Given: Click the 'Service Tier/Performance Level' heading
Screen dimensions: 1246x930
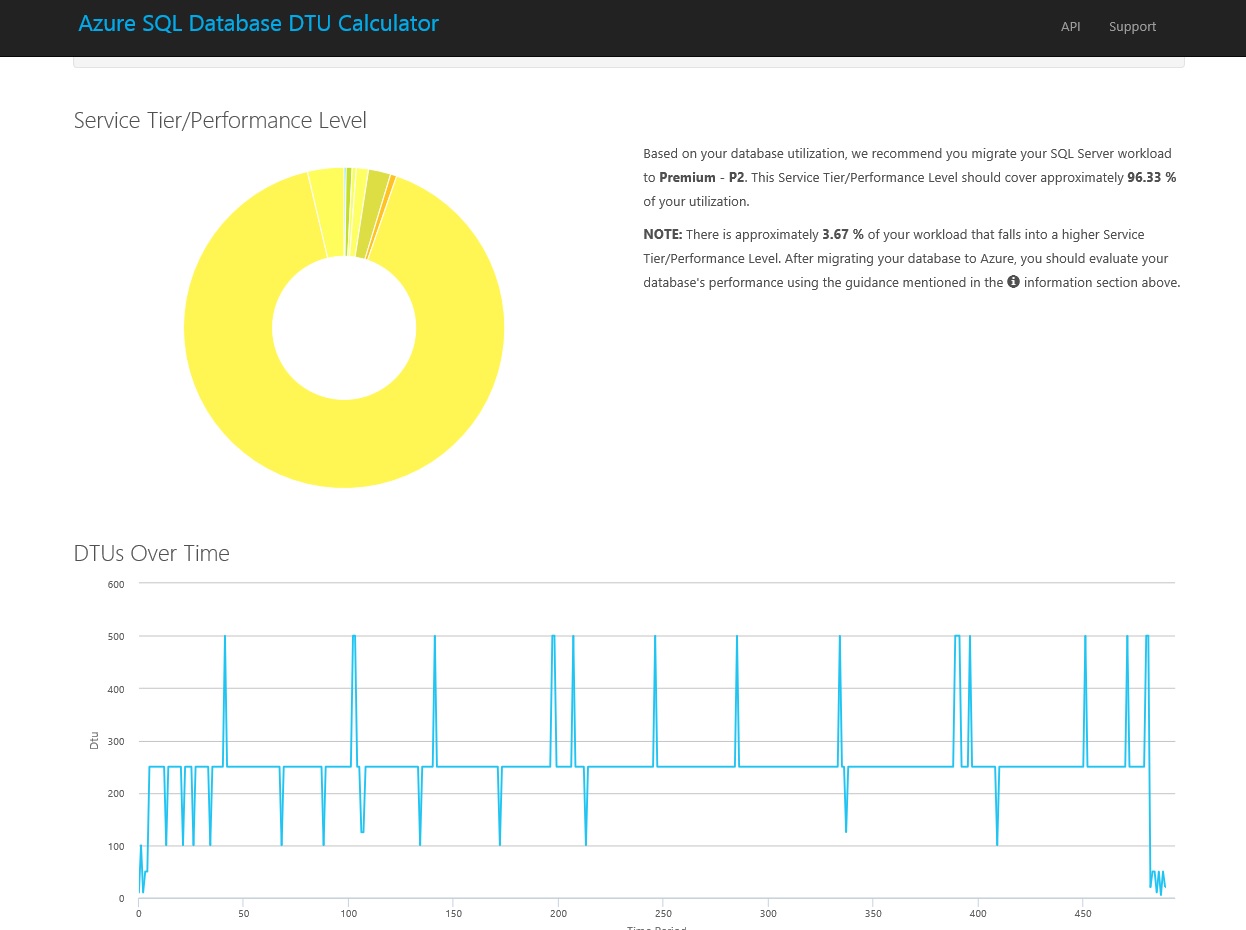Looking at the screenshot, I should 220,121.
